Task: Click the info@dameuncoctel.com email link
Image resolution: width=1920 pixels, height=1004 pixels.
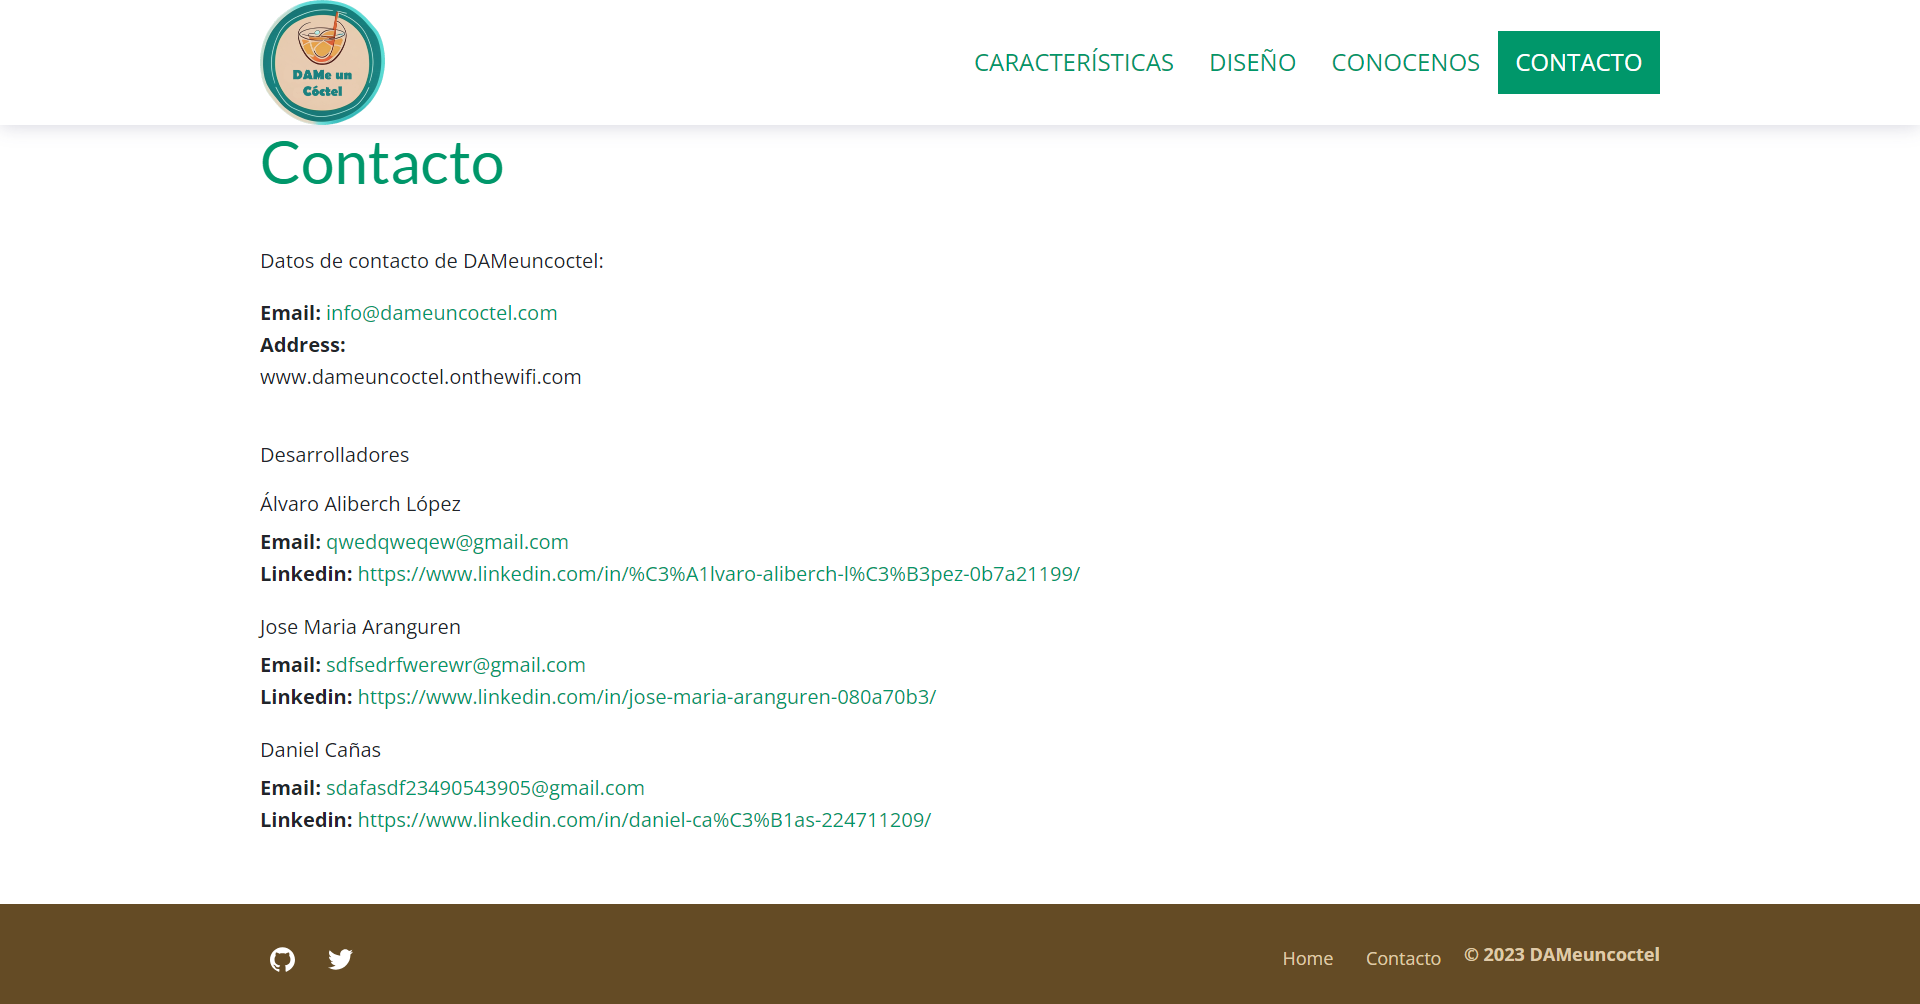Action: click(x=441, y=312)
